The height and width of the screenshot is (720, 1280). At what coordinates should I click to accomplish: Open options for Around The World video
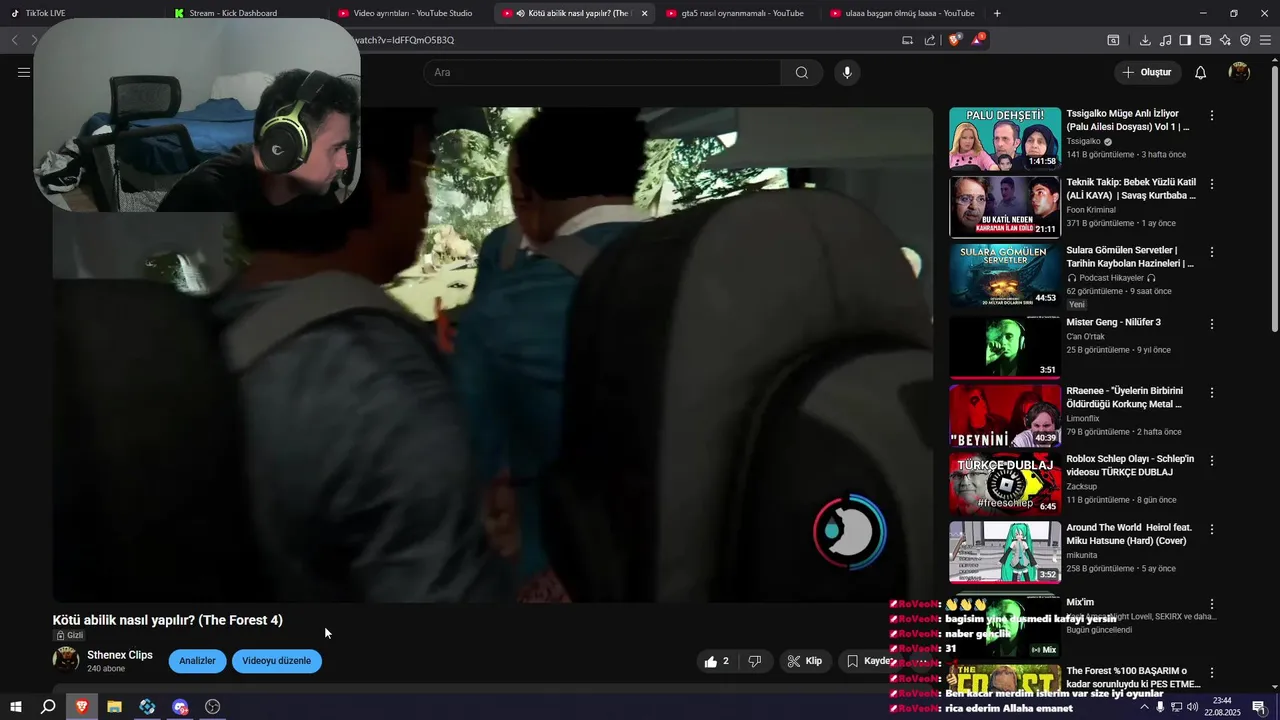(1211, 529)
